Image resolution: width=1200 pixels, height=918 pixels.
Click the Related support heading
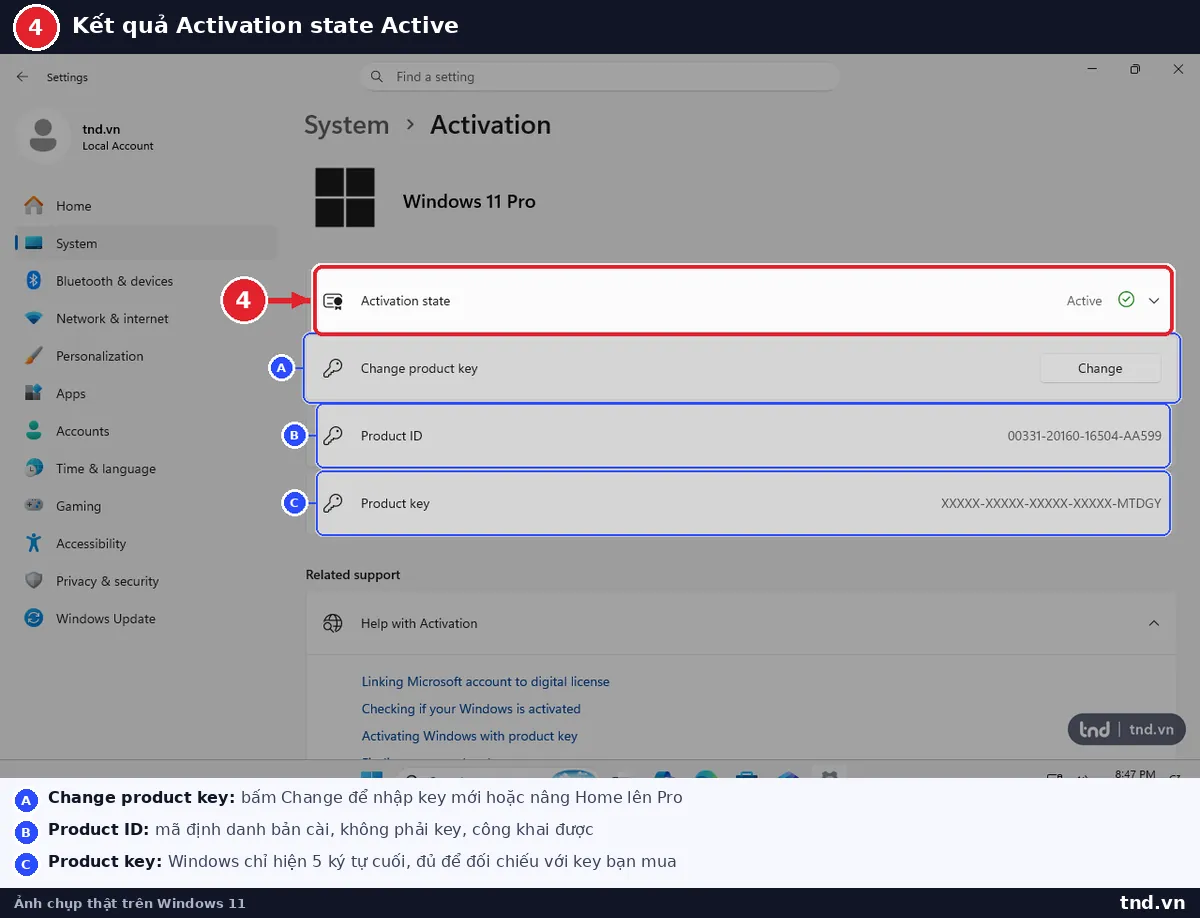coord(353,575)
